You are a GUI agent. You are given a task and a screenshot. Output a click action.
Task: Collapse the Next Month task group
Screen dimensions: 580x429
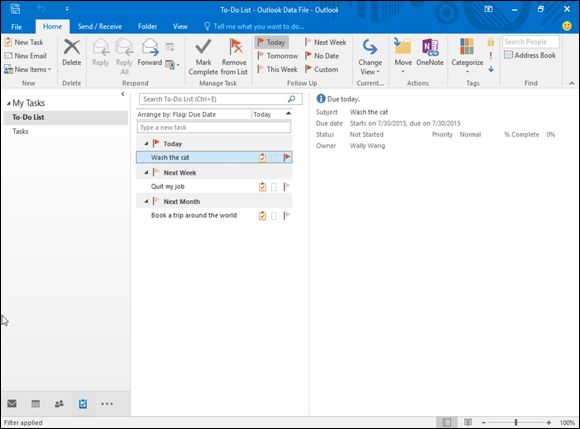[x=146, y=201]
